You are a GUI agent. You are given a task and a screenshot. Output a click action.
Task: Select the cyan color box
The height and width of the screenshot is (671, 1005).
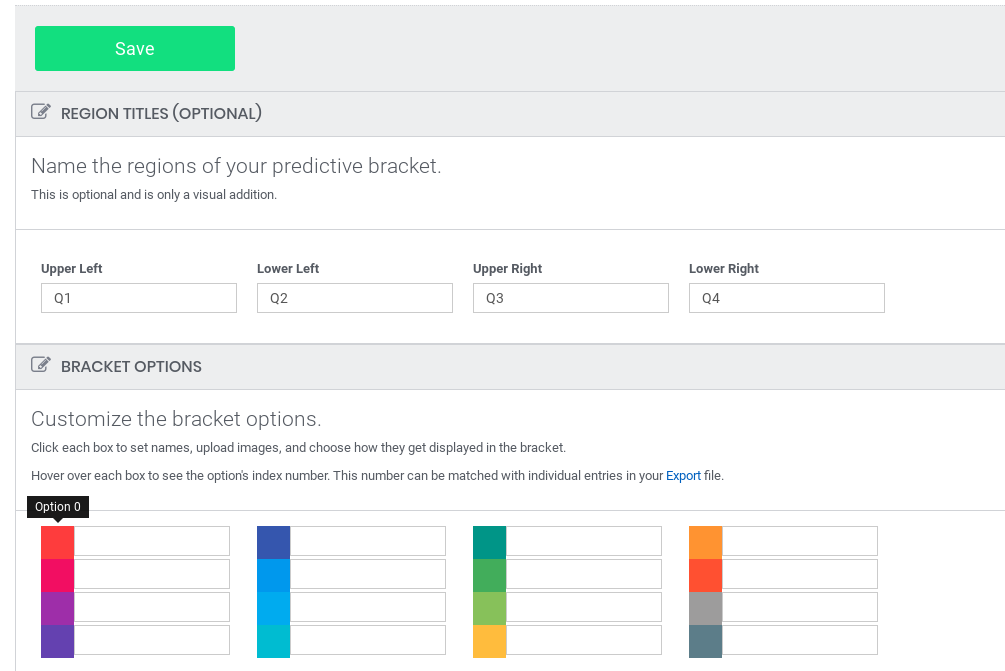tap(274, 642)
